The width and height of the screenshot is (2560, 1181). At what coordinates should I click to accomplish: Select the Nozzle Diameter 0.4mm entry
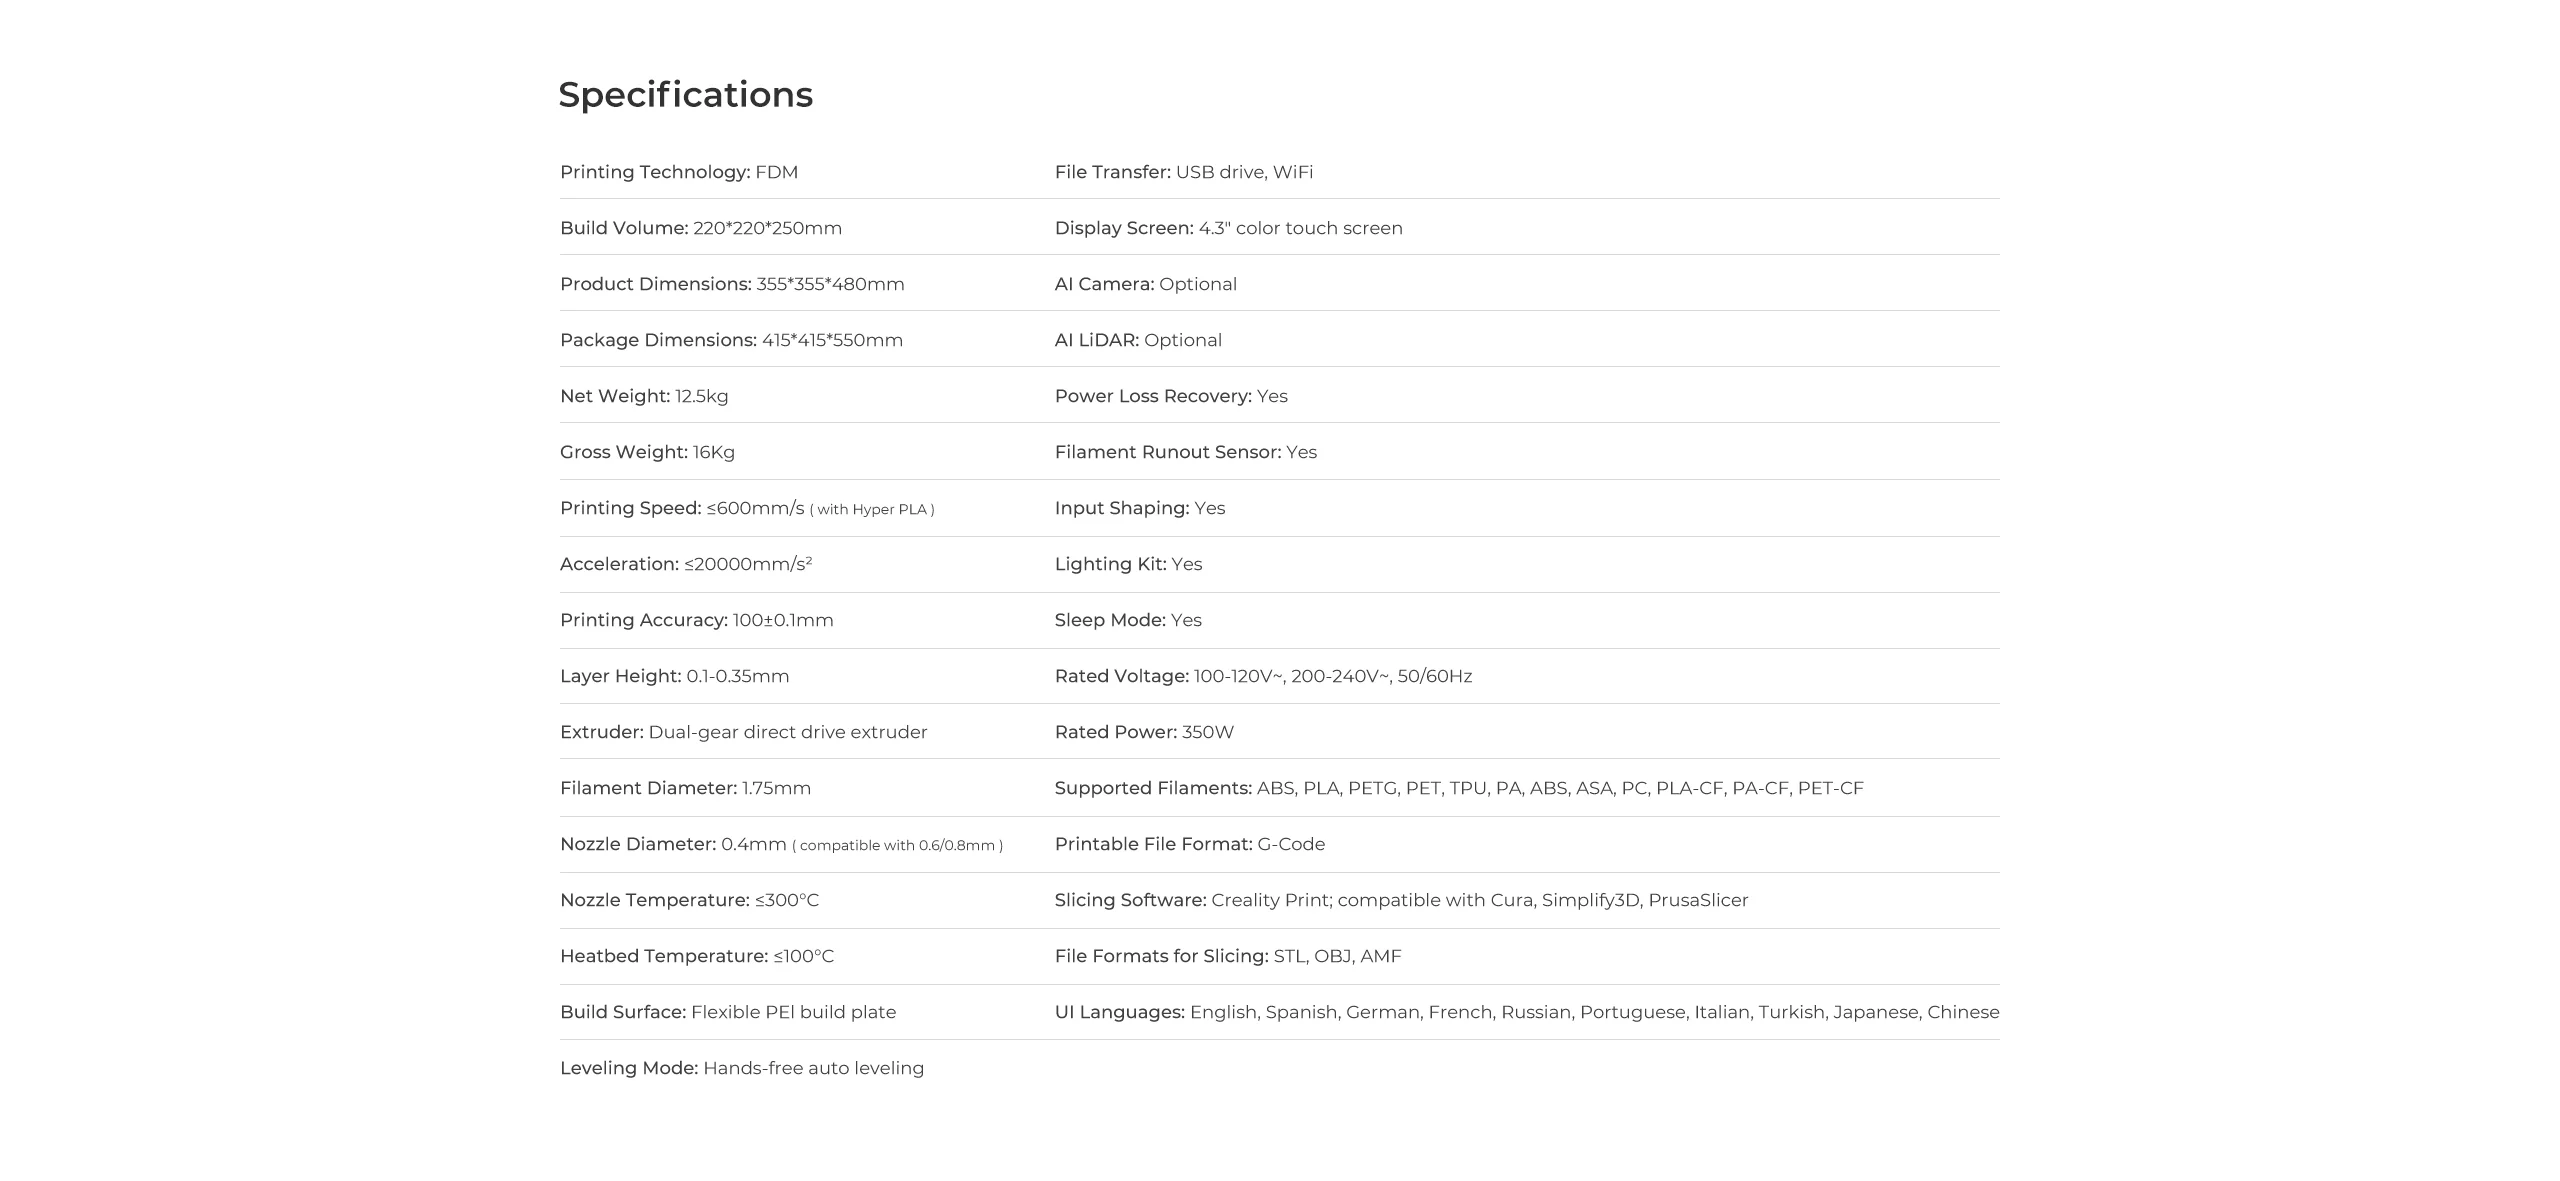pos(781,844)
